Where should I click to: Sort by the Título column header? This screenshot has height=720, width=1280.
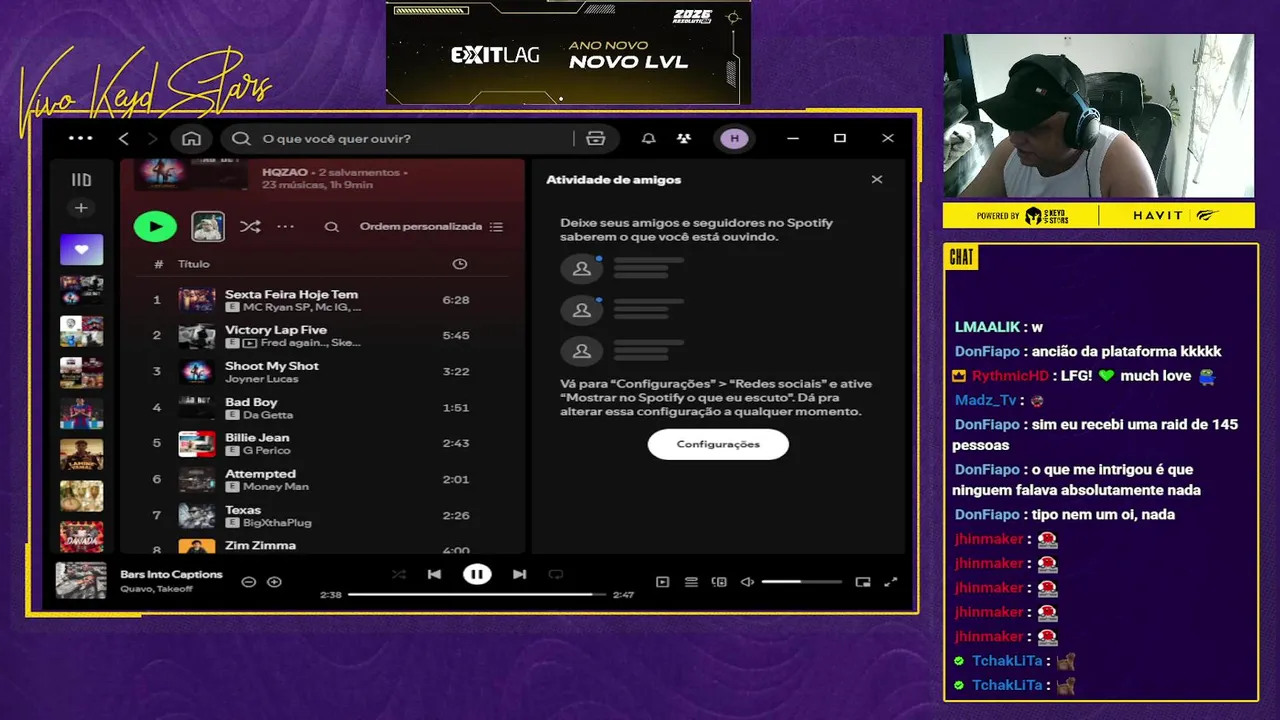click(x=194, y=264)
